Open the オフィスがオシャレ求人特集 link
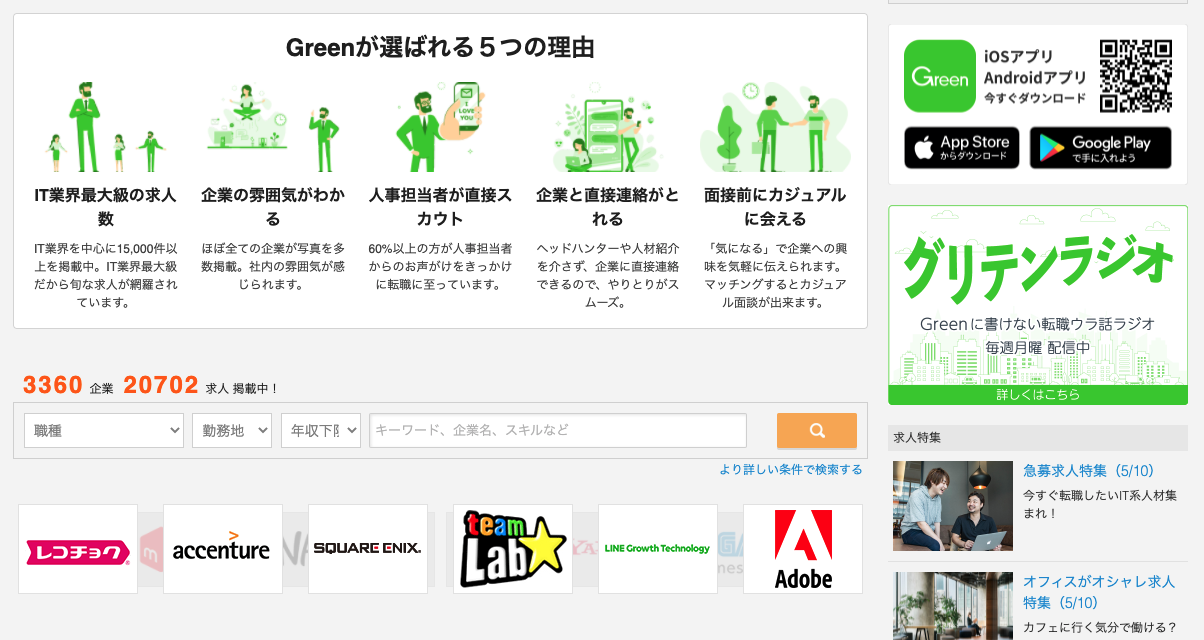 tap(1096, 592)
